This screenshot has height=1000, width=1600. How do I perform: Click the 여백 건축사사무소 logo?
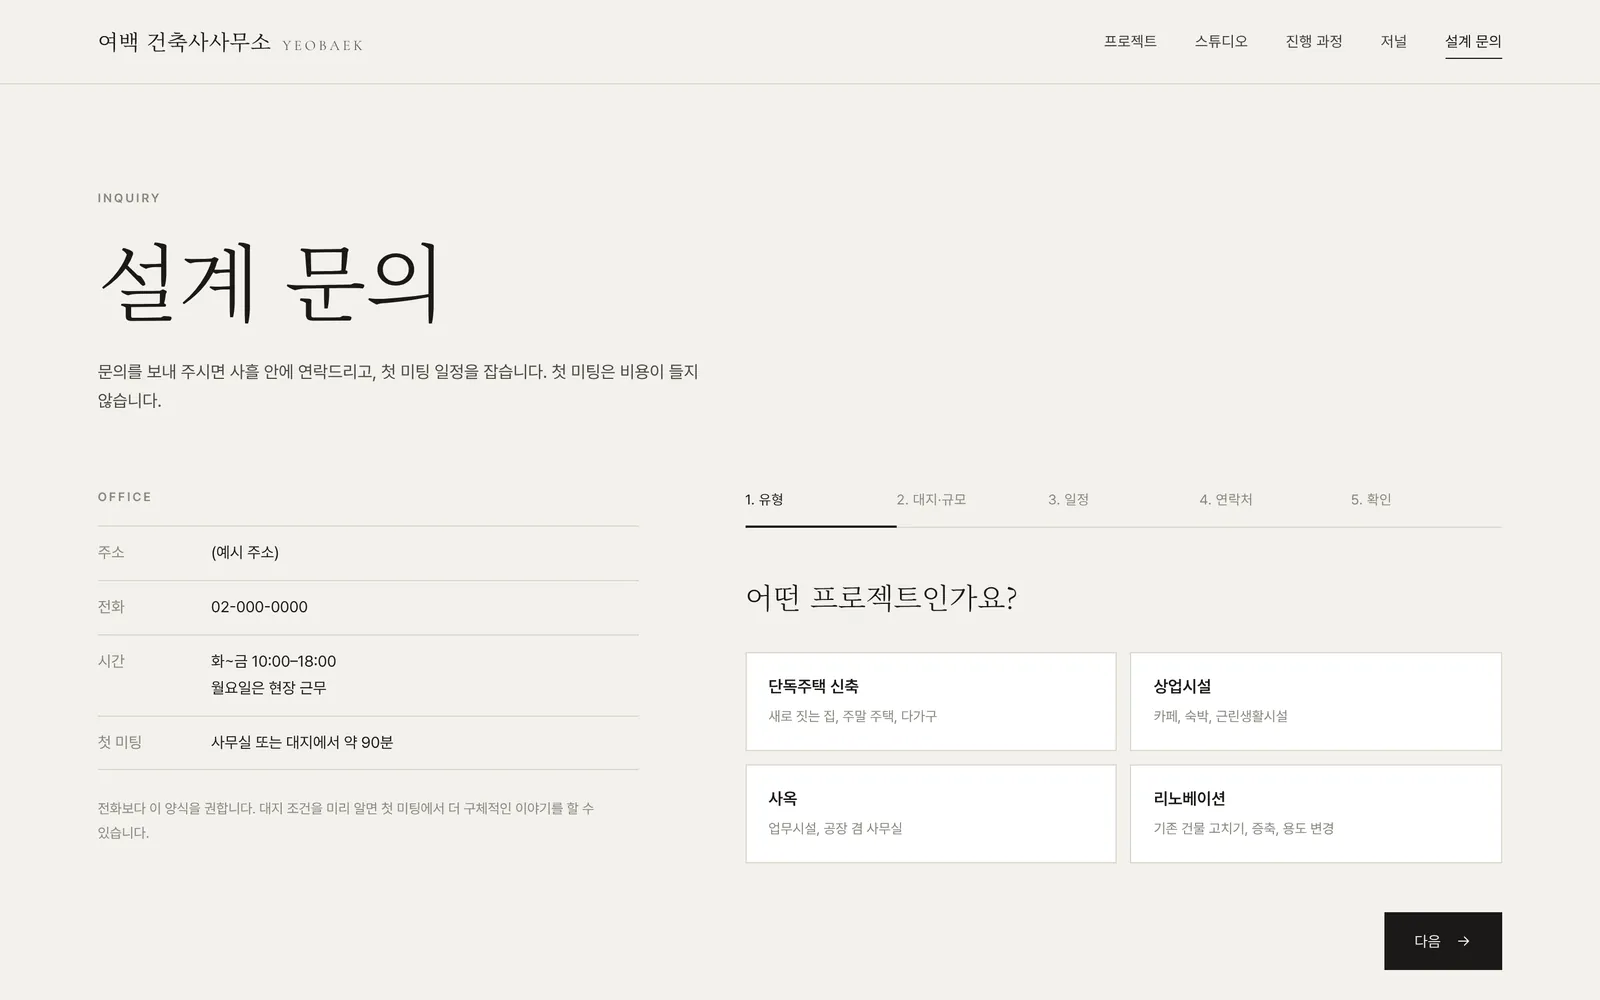(230, 42)
